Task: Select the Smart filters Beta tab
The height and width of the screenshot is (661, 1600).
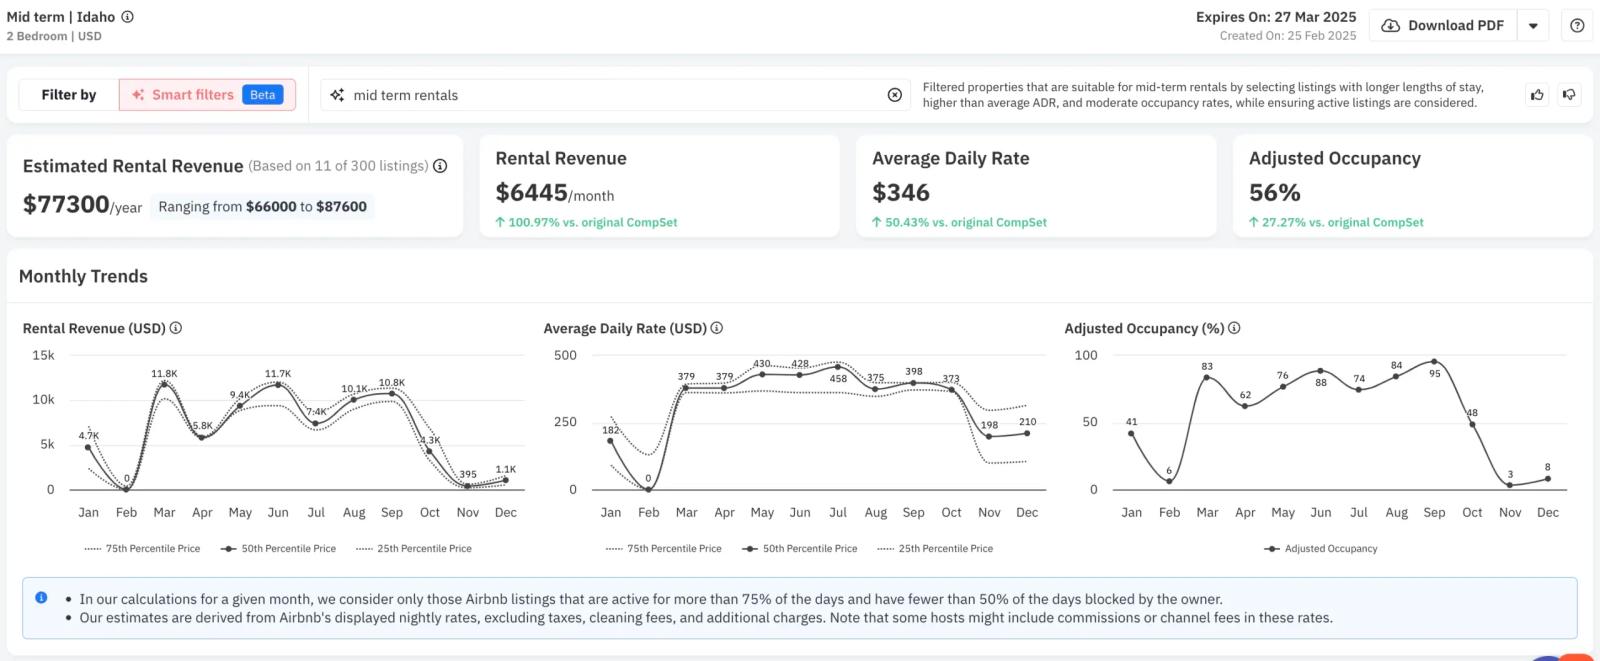Action: (207, 95)
